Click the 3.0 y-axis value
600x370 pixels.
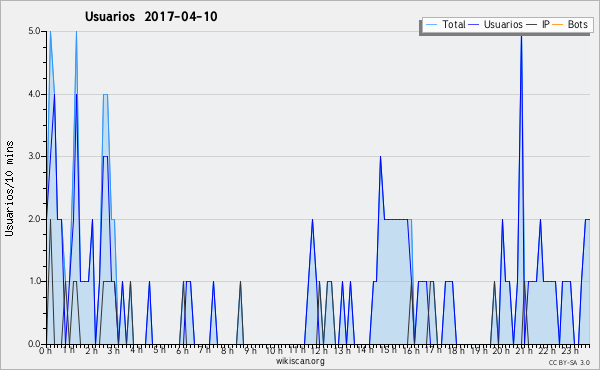[x=34, y=156]
